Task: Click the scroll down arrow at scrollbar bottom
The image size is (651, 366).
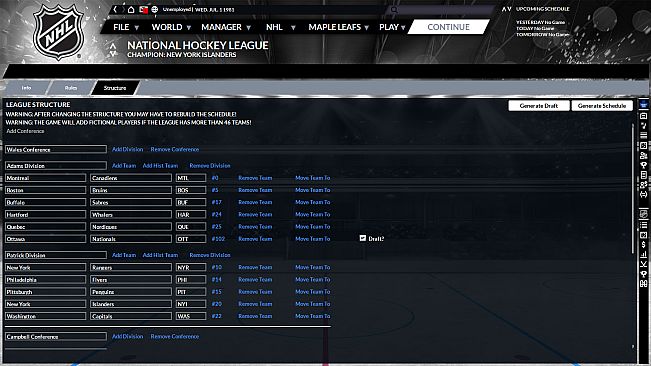Action: (x=633, y=346)
